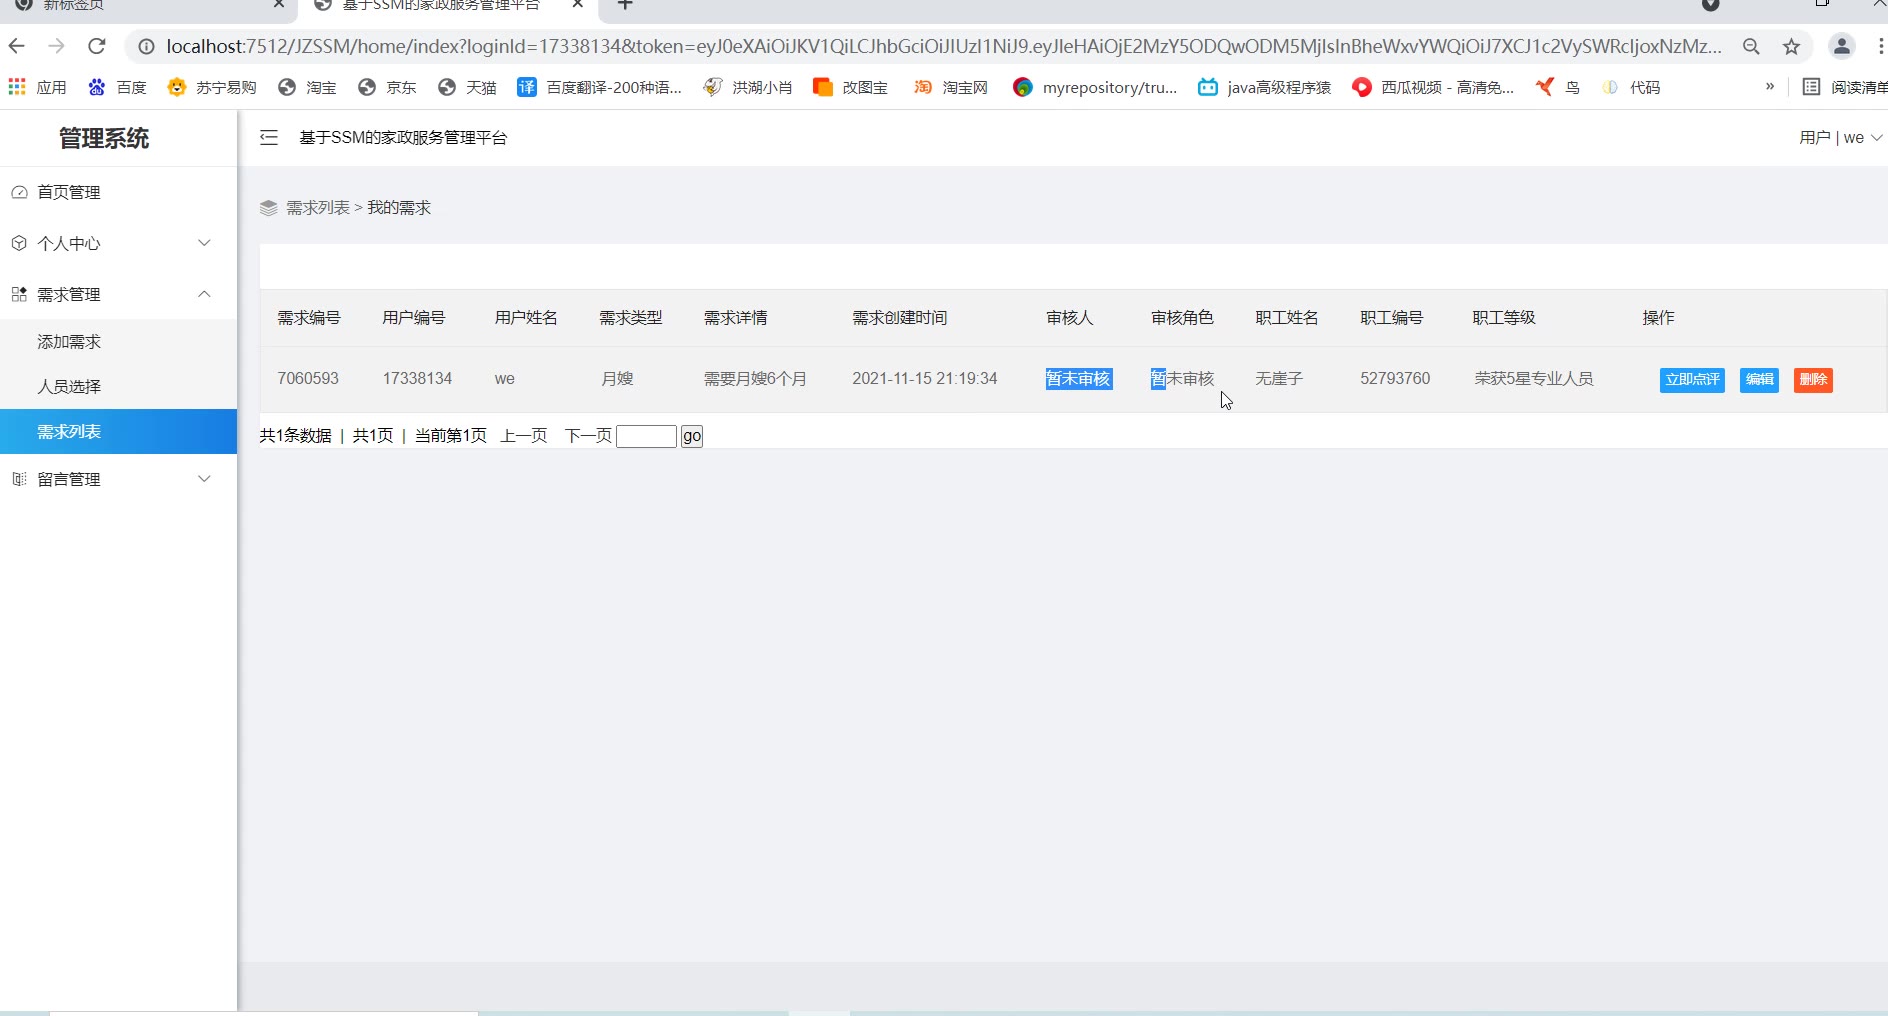Open 首页管理 in the sidebar
This screenshot has width=1888, height=1016.
point(118,192)
